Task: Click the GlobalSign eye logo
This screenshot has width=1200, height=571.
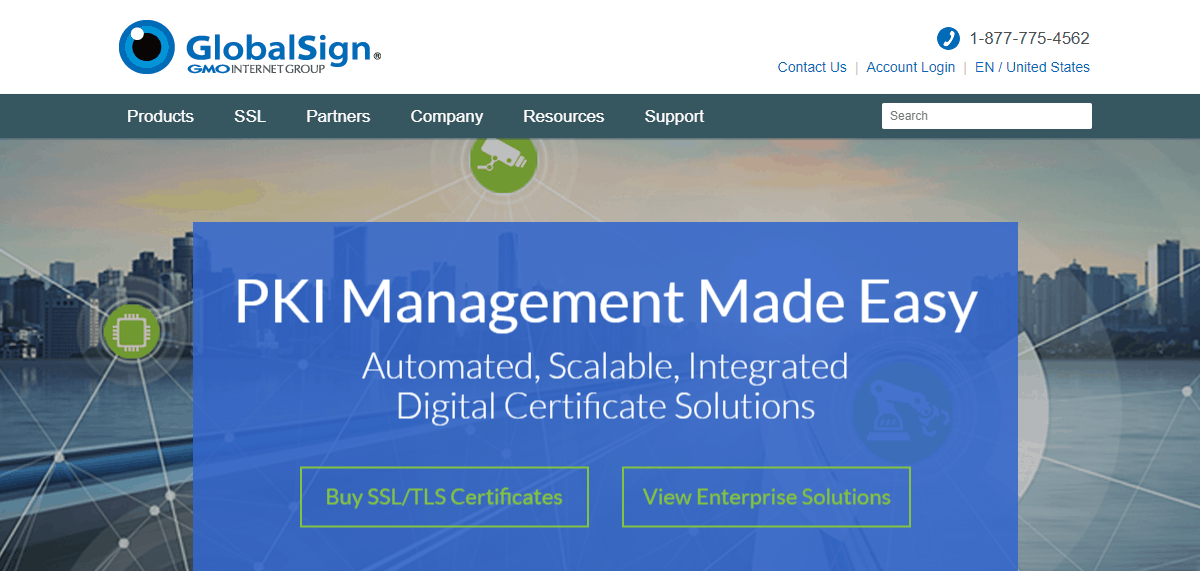Action: point(147,47)
